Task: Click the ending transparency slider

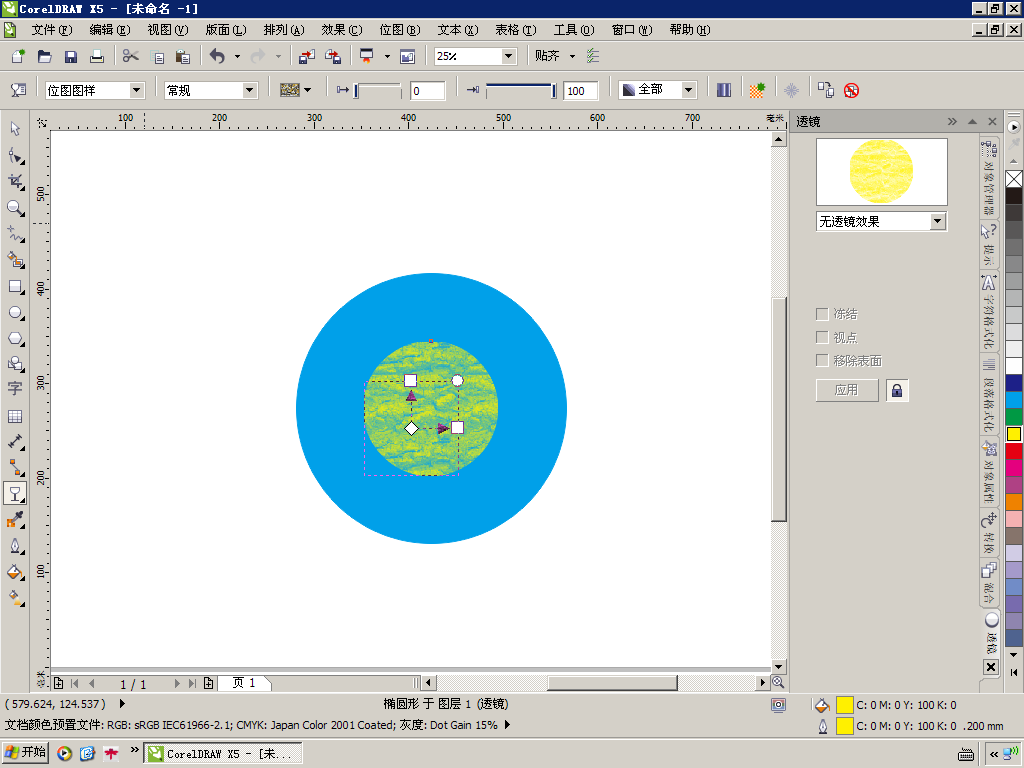Action: pyautogui.click(x=520, y=90)
